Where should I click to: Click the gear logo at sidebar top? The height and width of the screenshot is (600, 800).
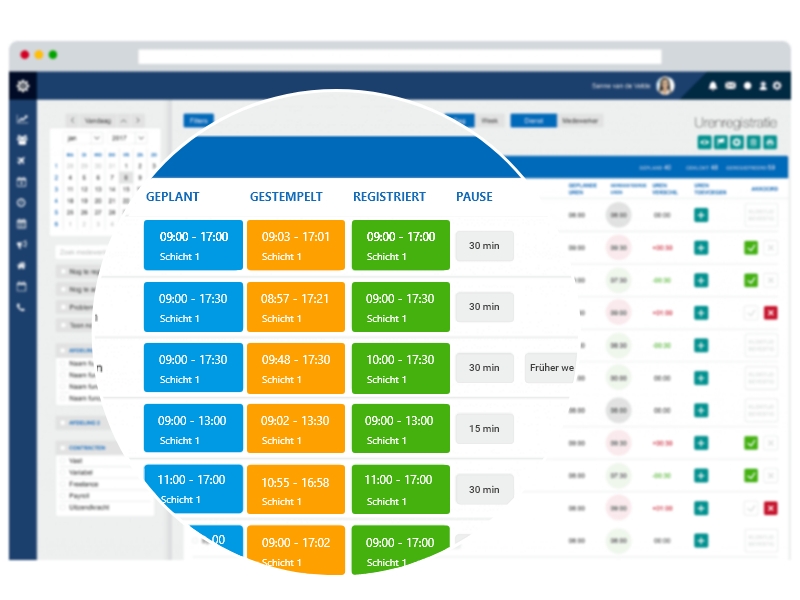coord(23,86)
